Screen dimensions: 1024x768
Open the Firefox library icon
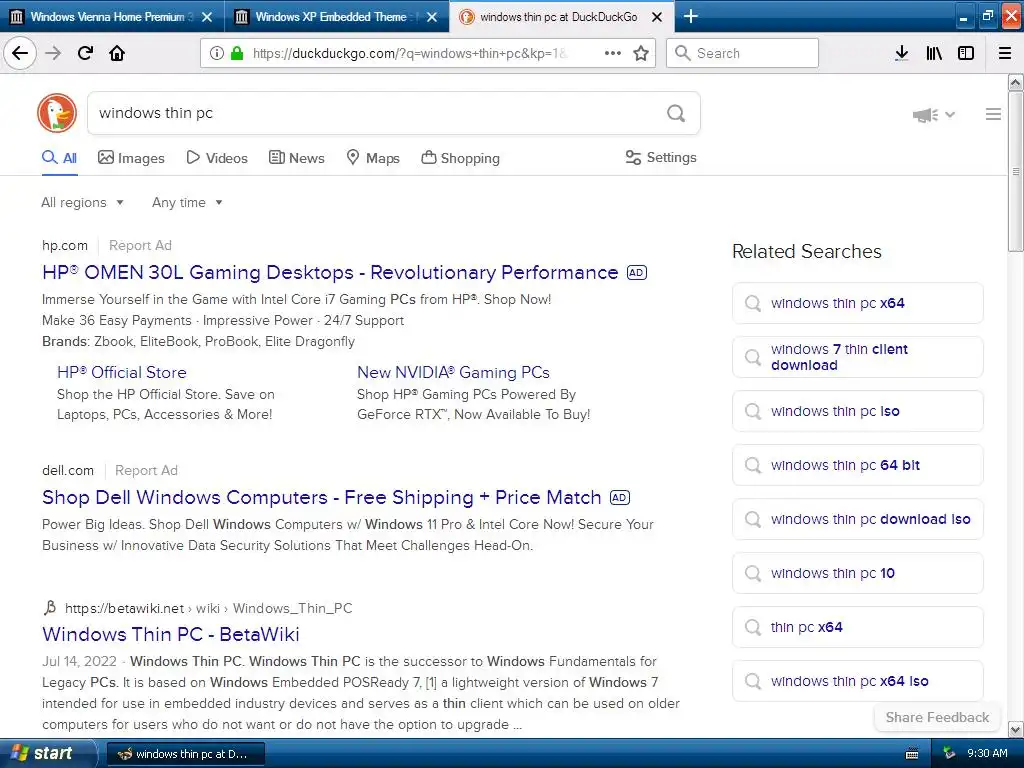point(934,53)
